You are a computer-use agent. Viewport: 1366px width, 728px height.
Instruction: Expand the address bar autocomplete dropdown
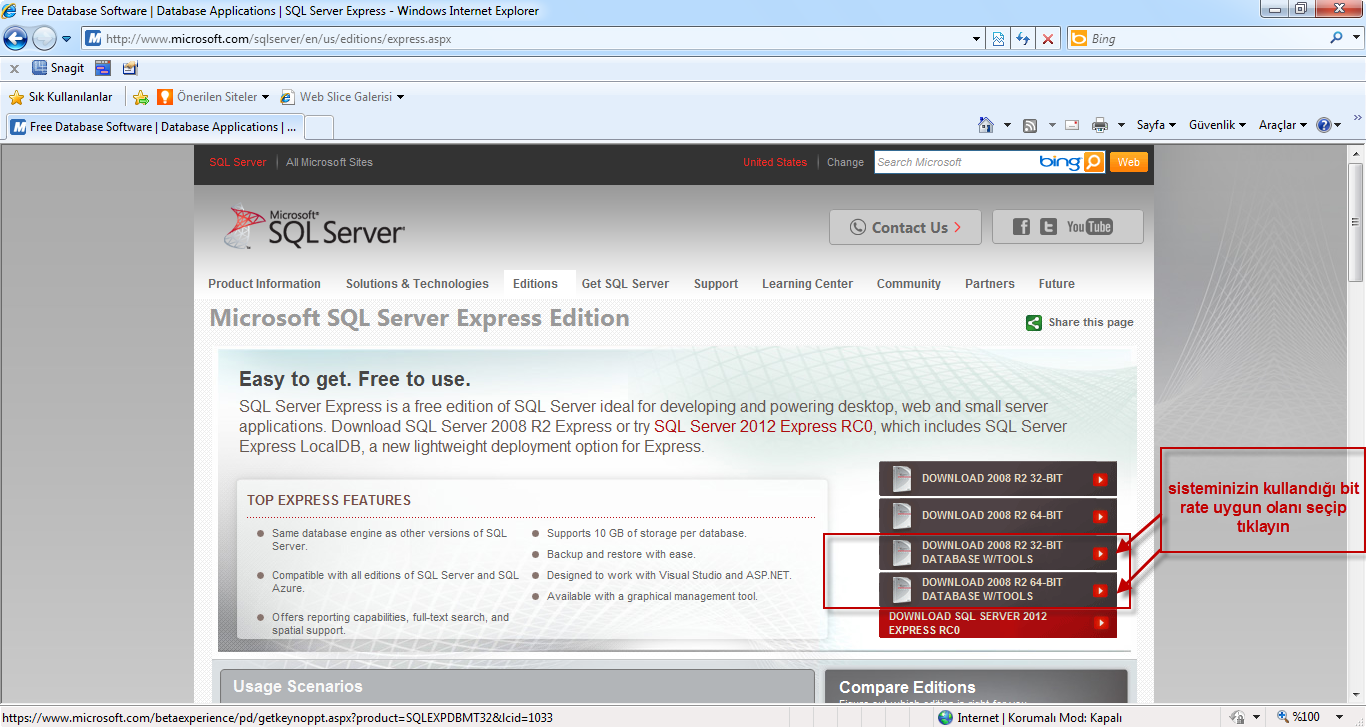click(977, 39)
